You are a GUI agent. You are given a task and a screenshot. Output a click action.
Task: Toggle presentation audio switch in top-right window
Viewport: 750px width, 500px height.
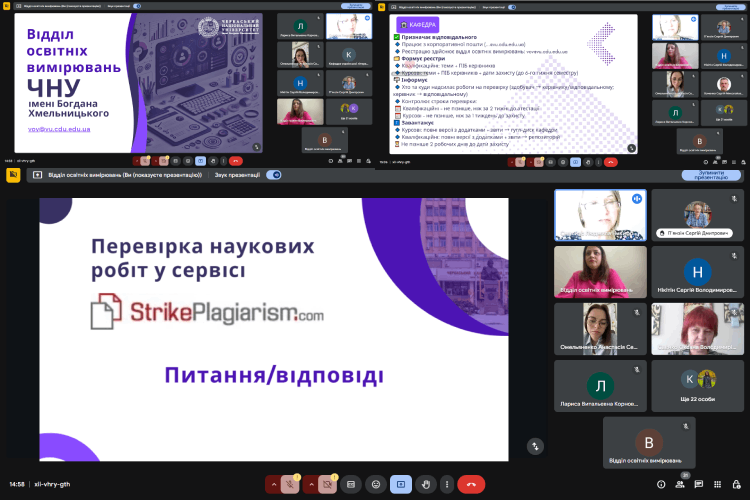(x=512, y=7)
